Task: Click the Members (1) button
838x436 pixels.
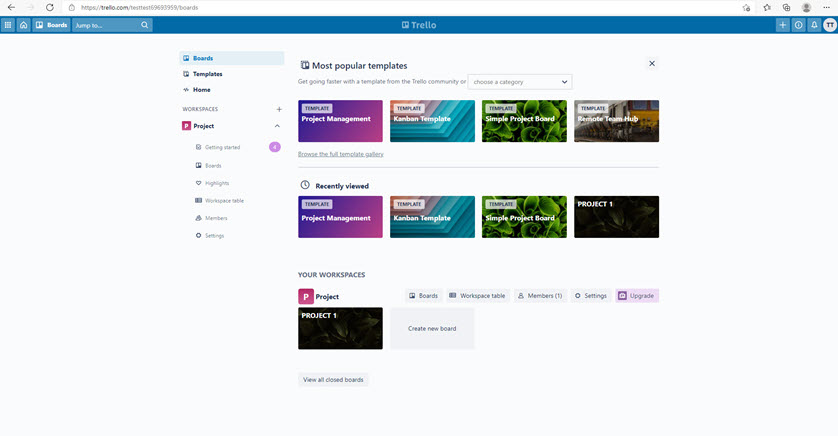Action: tap(540, 295)
